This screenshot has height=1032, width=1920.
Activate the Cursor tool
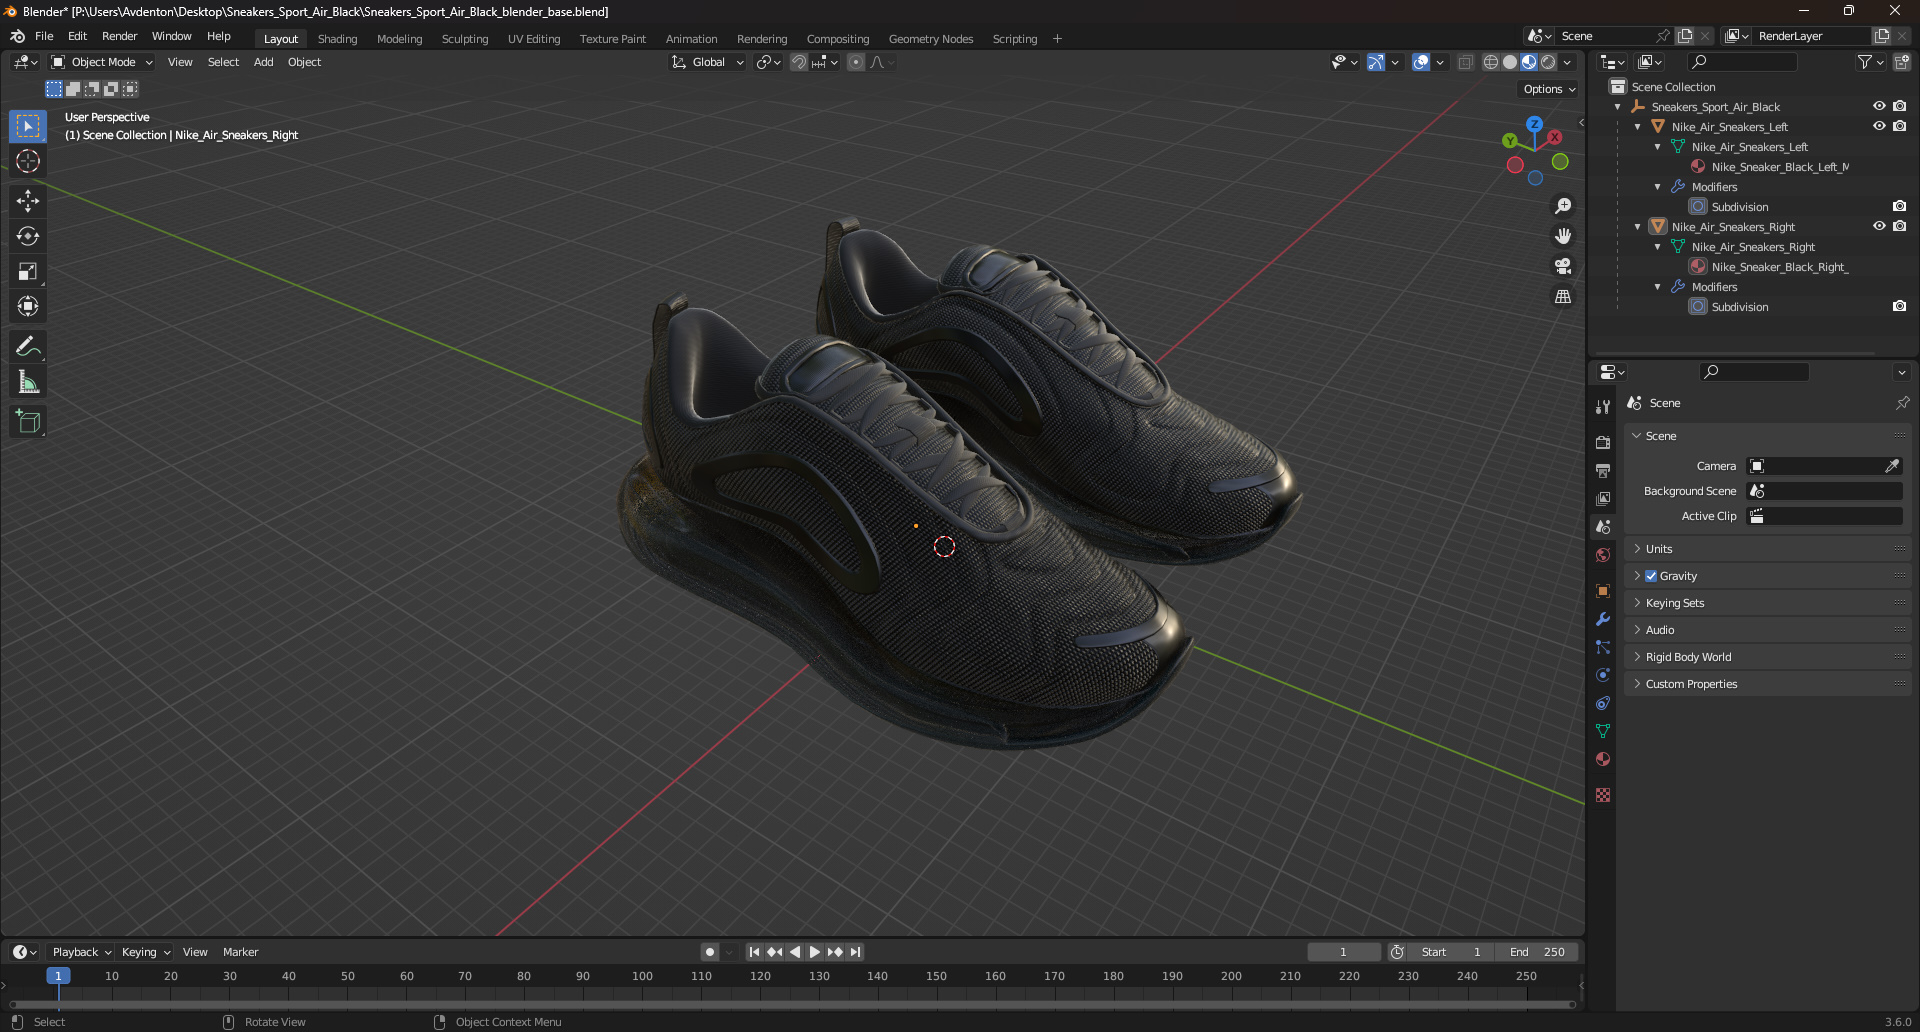[x=28, y=161]
